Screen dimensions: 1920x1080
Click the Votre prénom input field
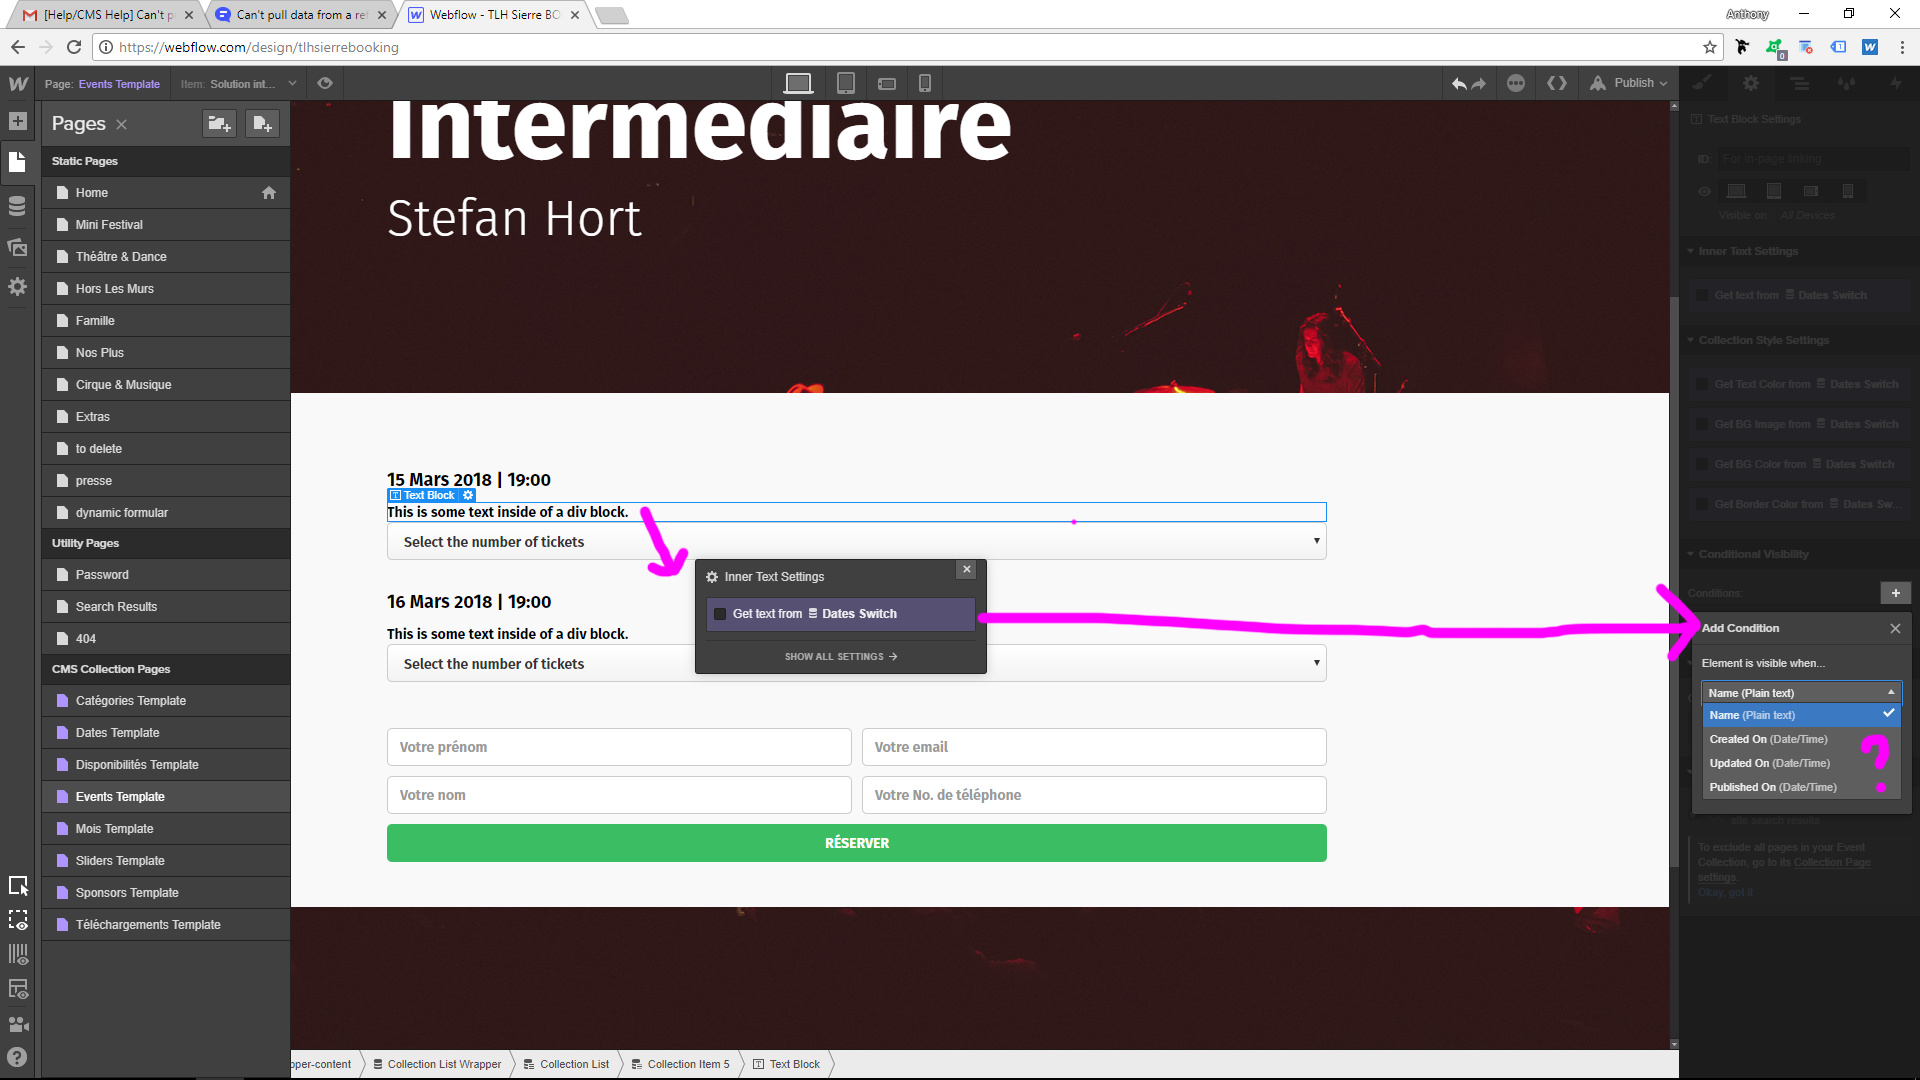(x=618, y=747)
